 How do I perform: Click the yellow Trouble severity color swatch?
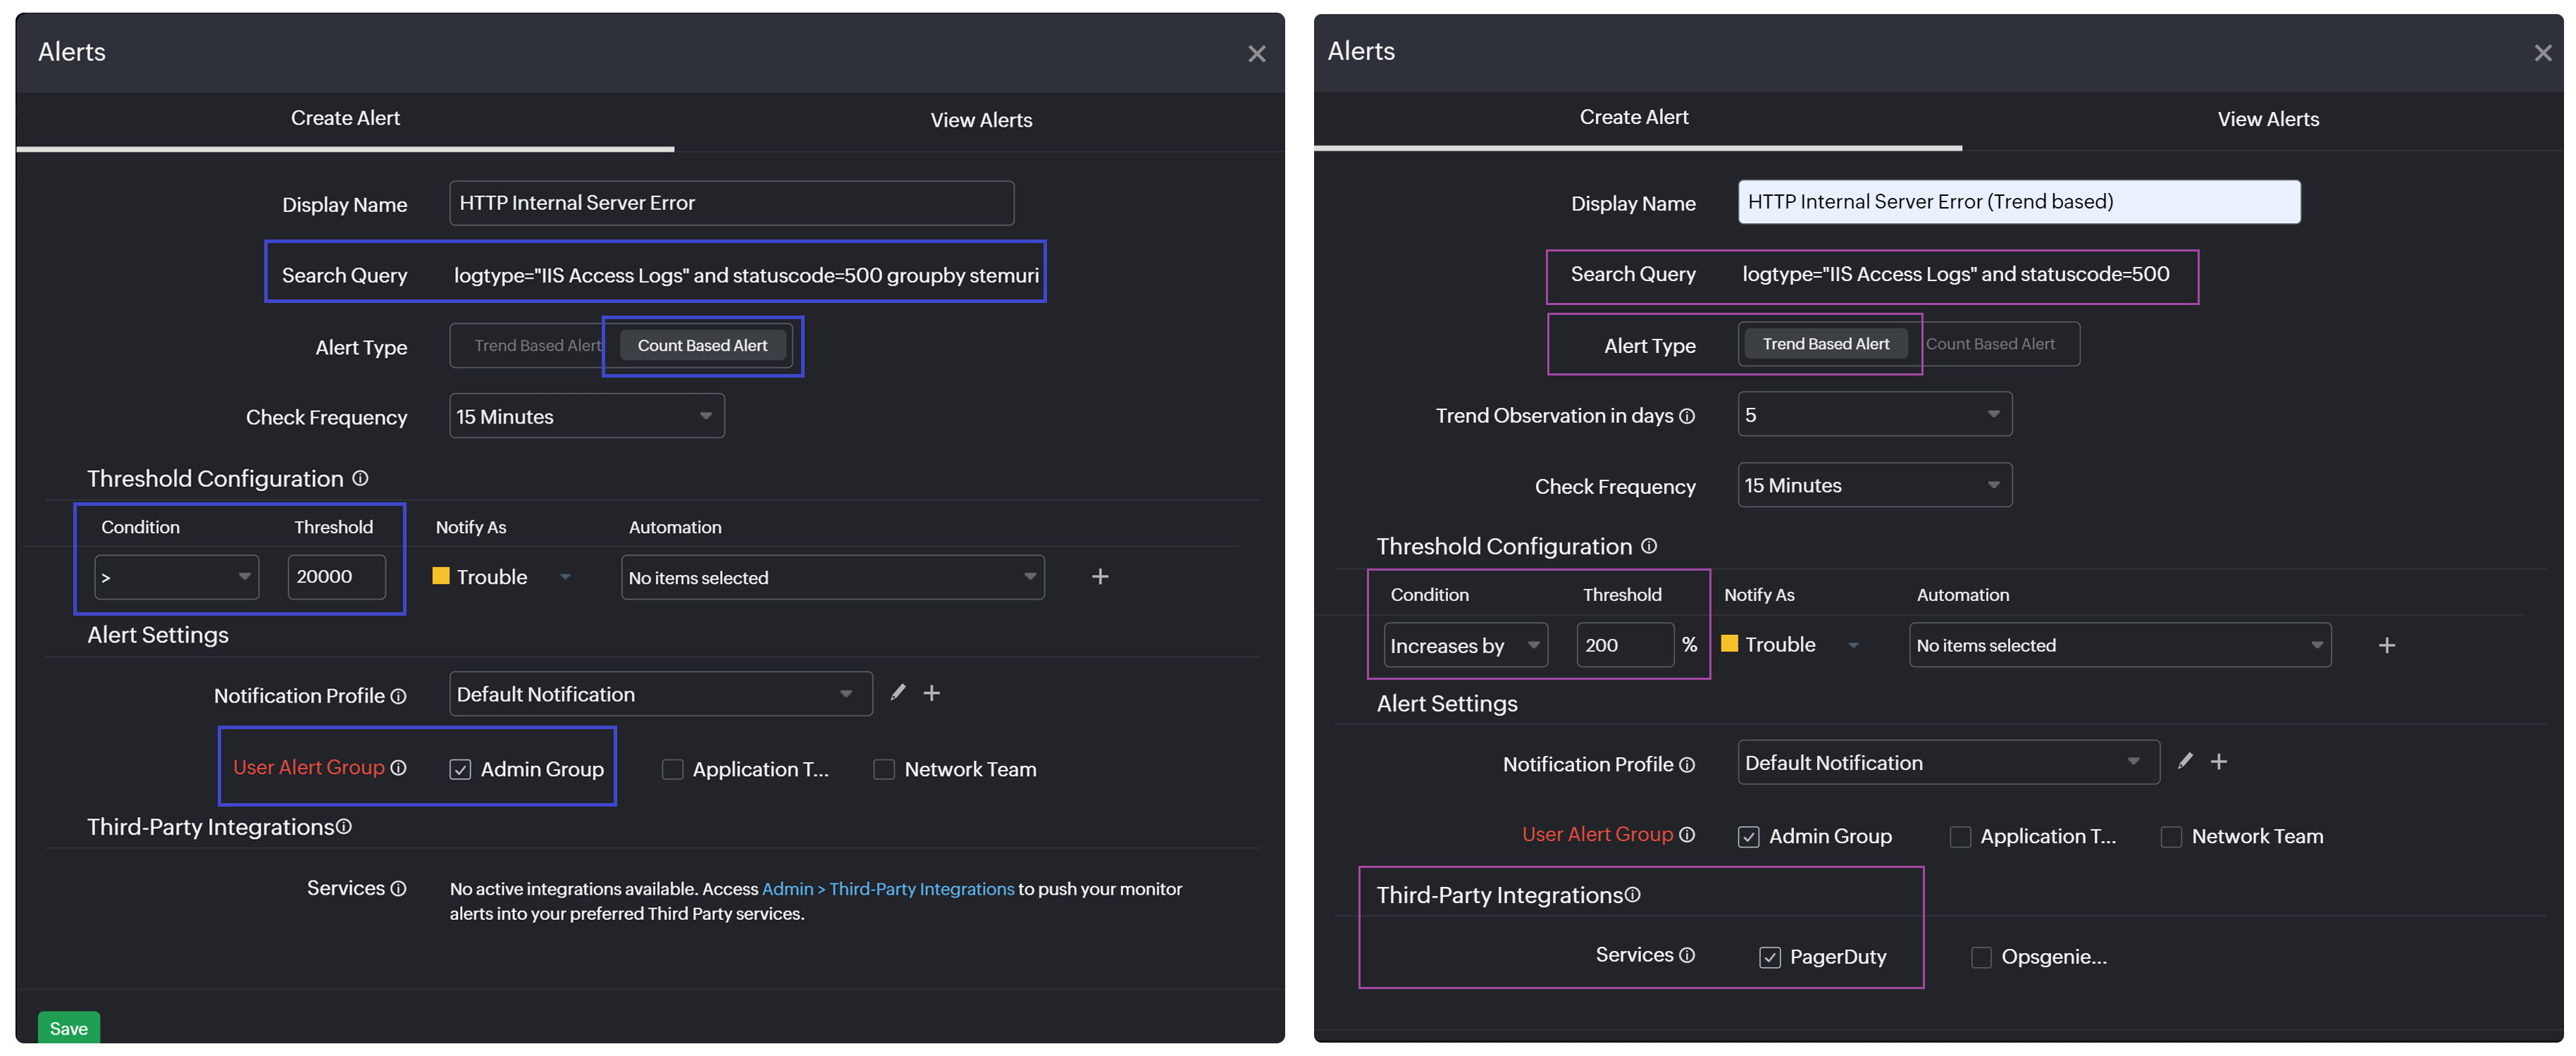tap(440, 576)
